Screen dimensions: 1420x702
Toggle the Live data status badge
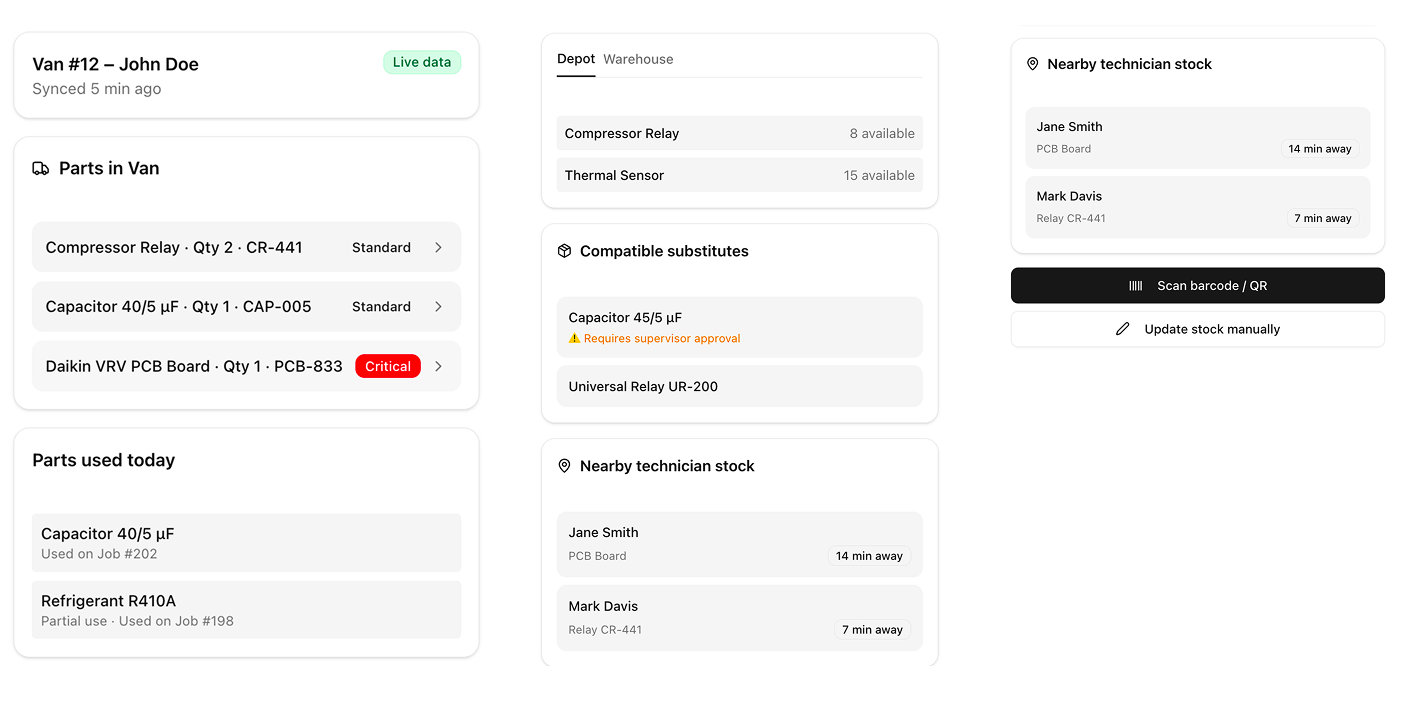[x=422, y=61]
